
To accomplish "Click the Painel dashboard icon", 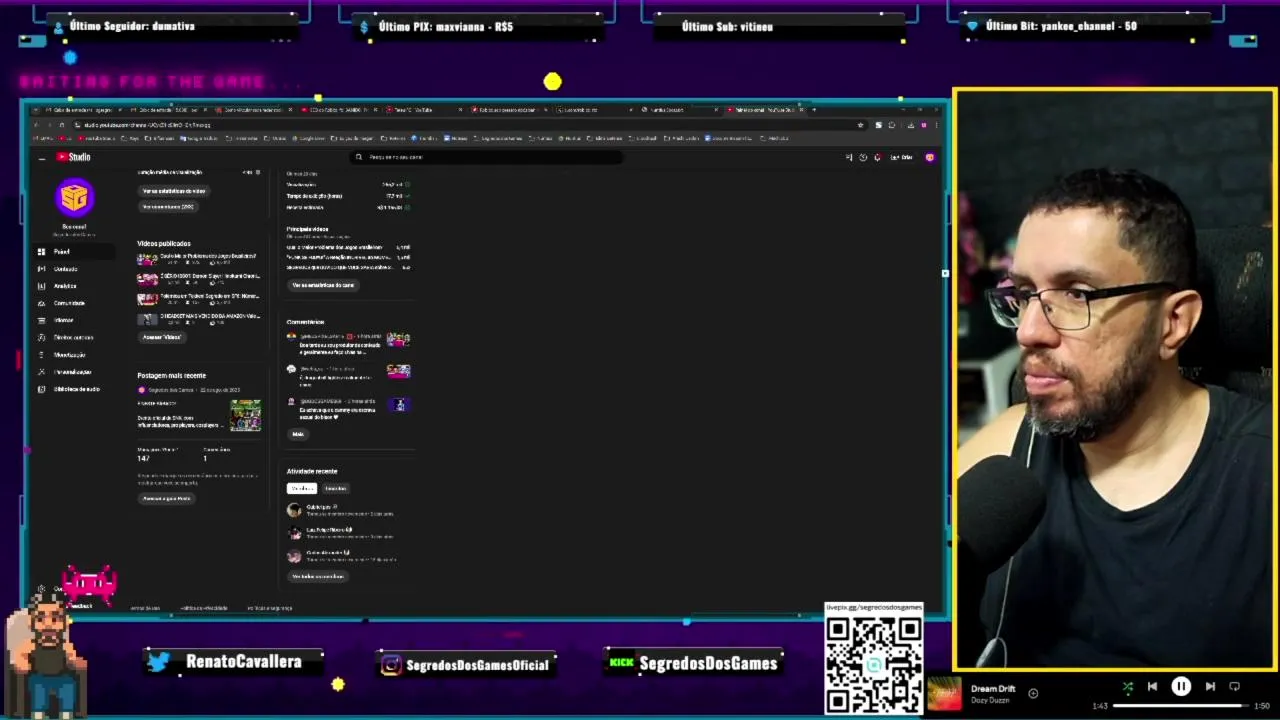I will click(x=41, y=252).
